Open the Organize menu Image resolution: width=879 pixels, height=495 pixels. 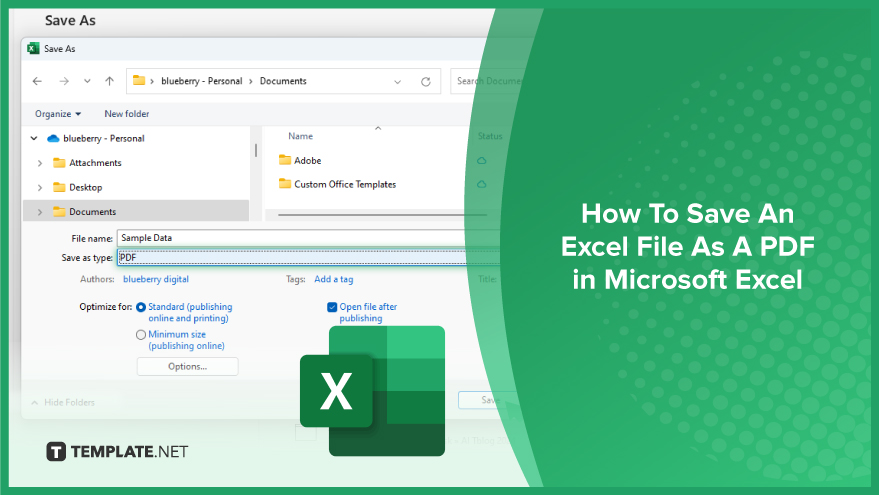(x=58, y=114)
